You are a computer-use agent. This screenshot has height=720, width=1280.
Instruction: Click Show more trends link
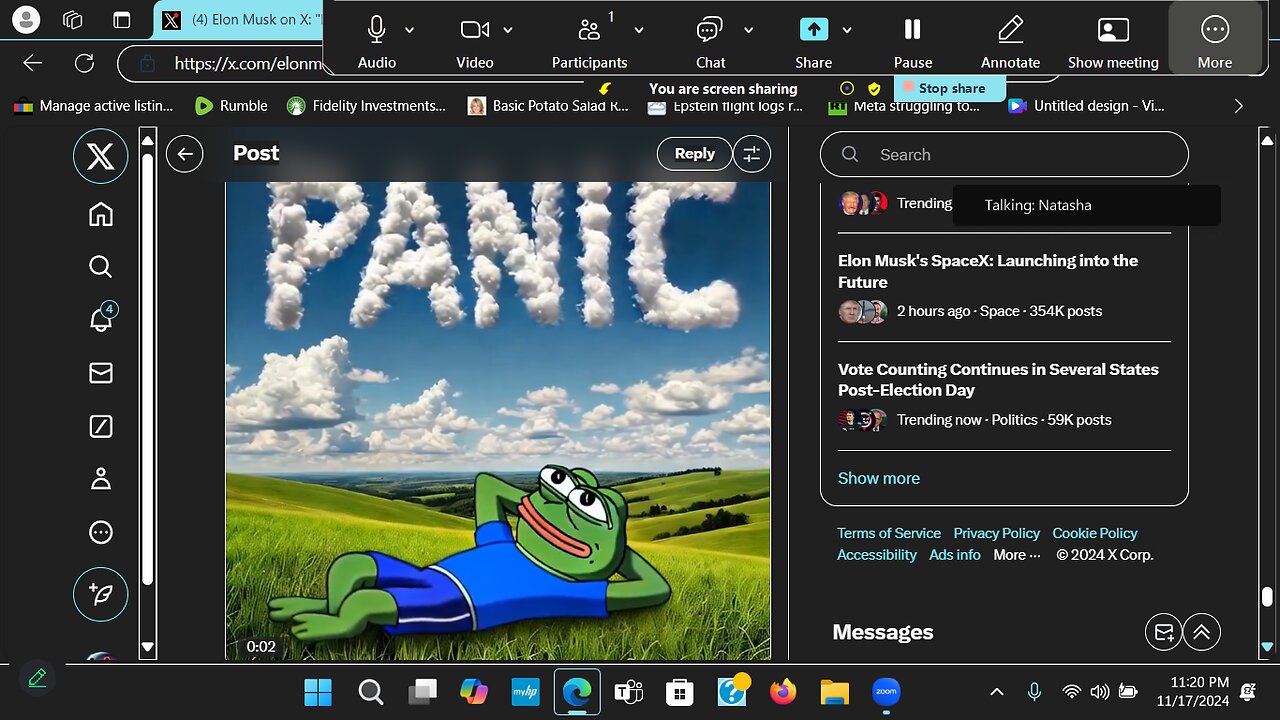(x=879, y=478)
